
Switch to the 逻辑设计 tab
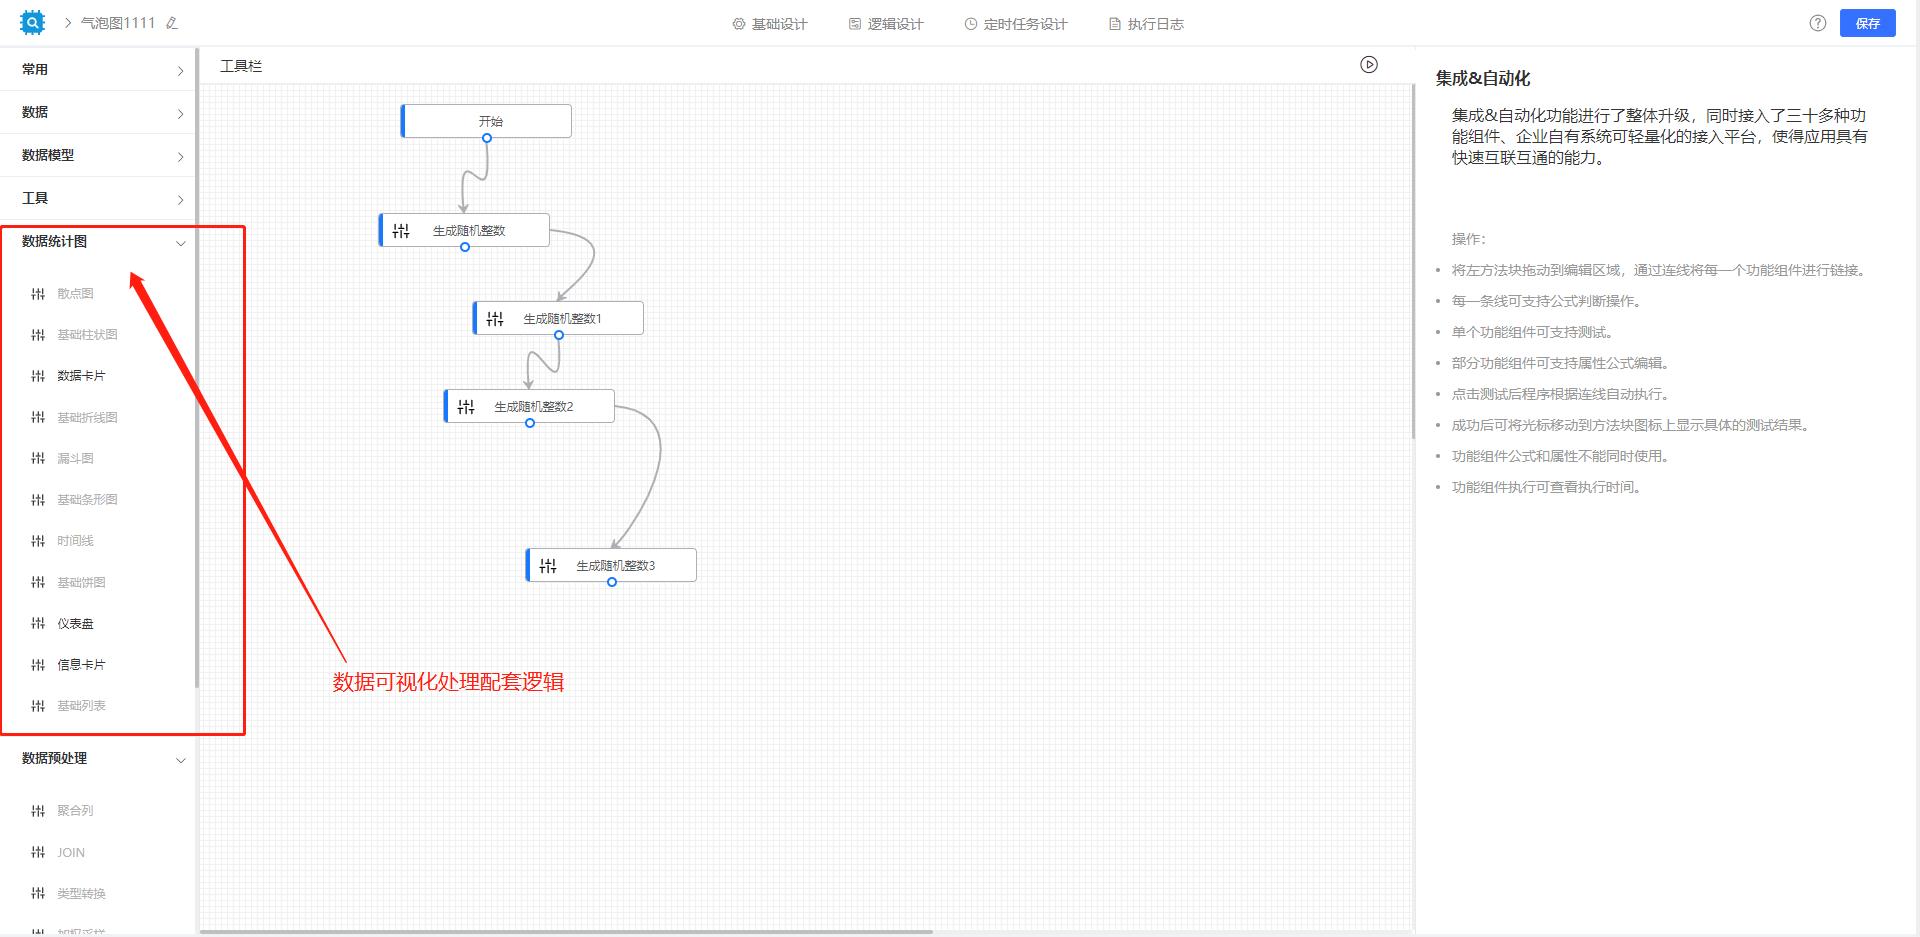coord(885,24)
